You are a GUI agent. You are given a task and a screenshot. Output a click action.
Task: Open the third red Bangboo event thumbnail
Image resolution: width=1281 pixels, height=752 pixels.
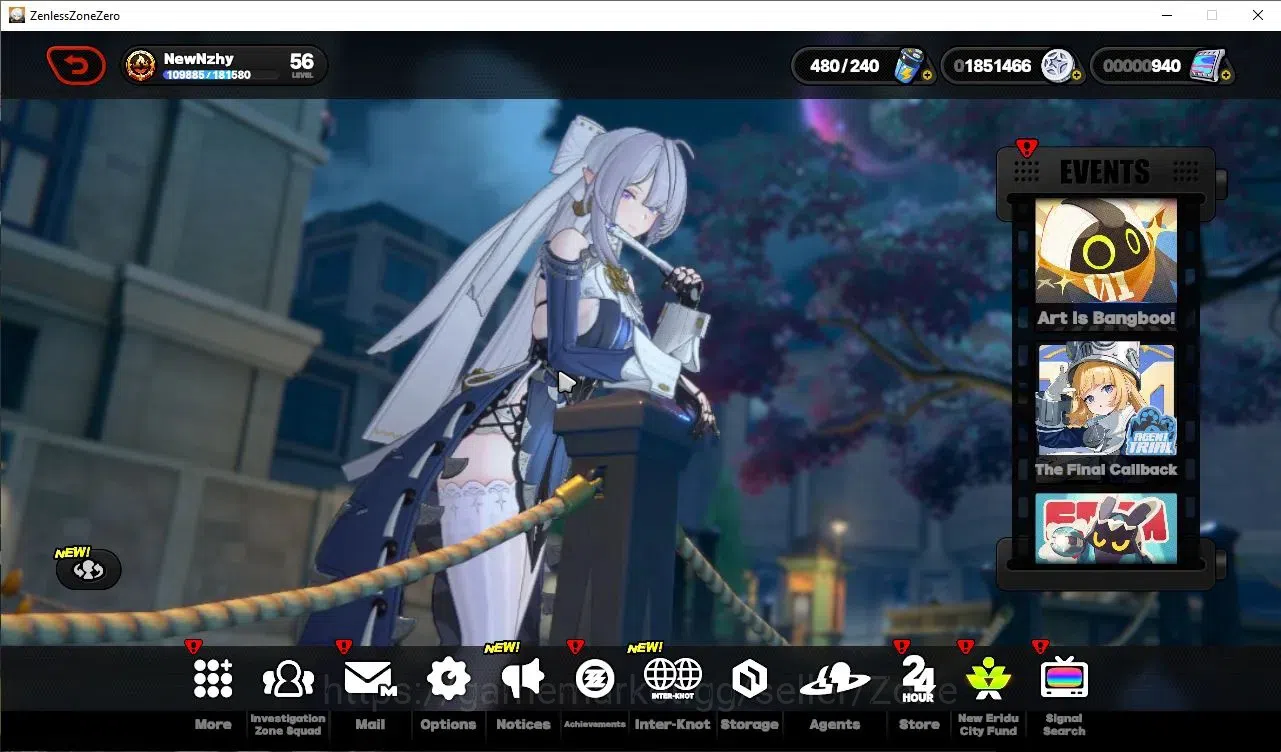click(x=1106, y=528)
